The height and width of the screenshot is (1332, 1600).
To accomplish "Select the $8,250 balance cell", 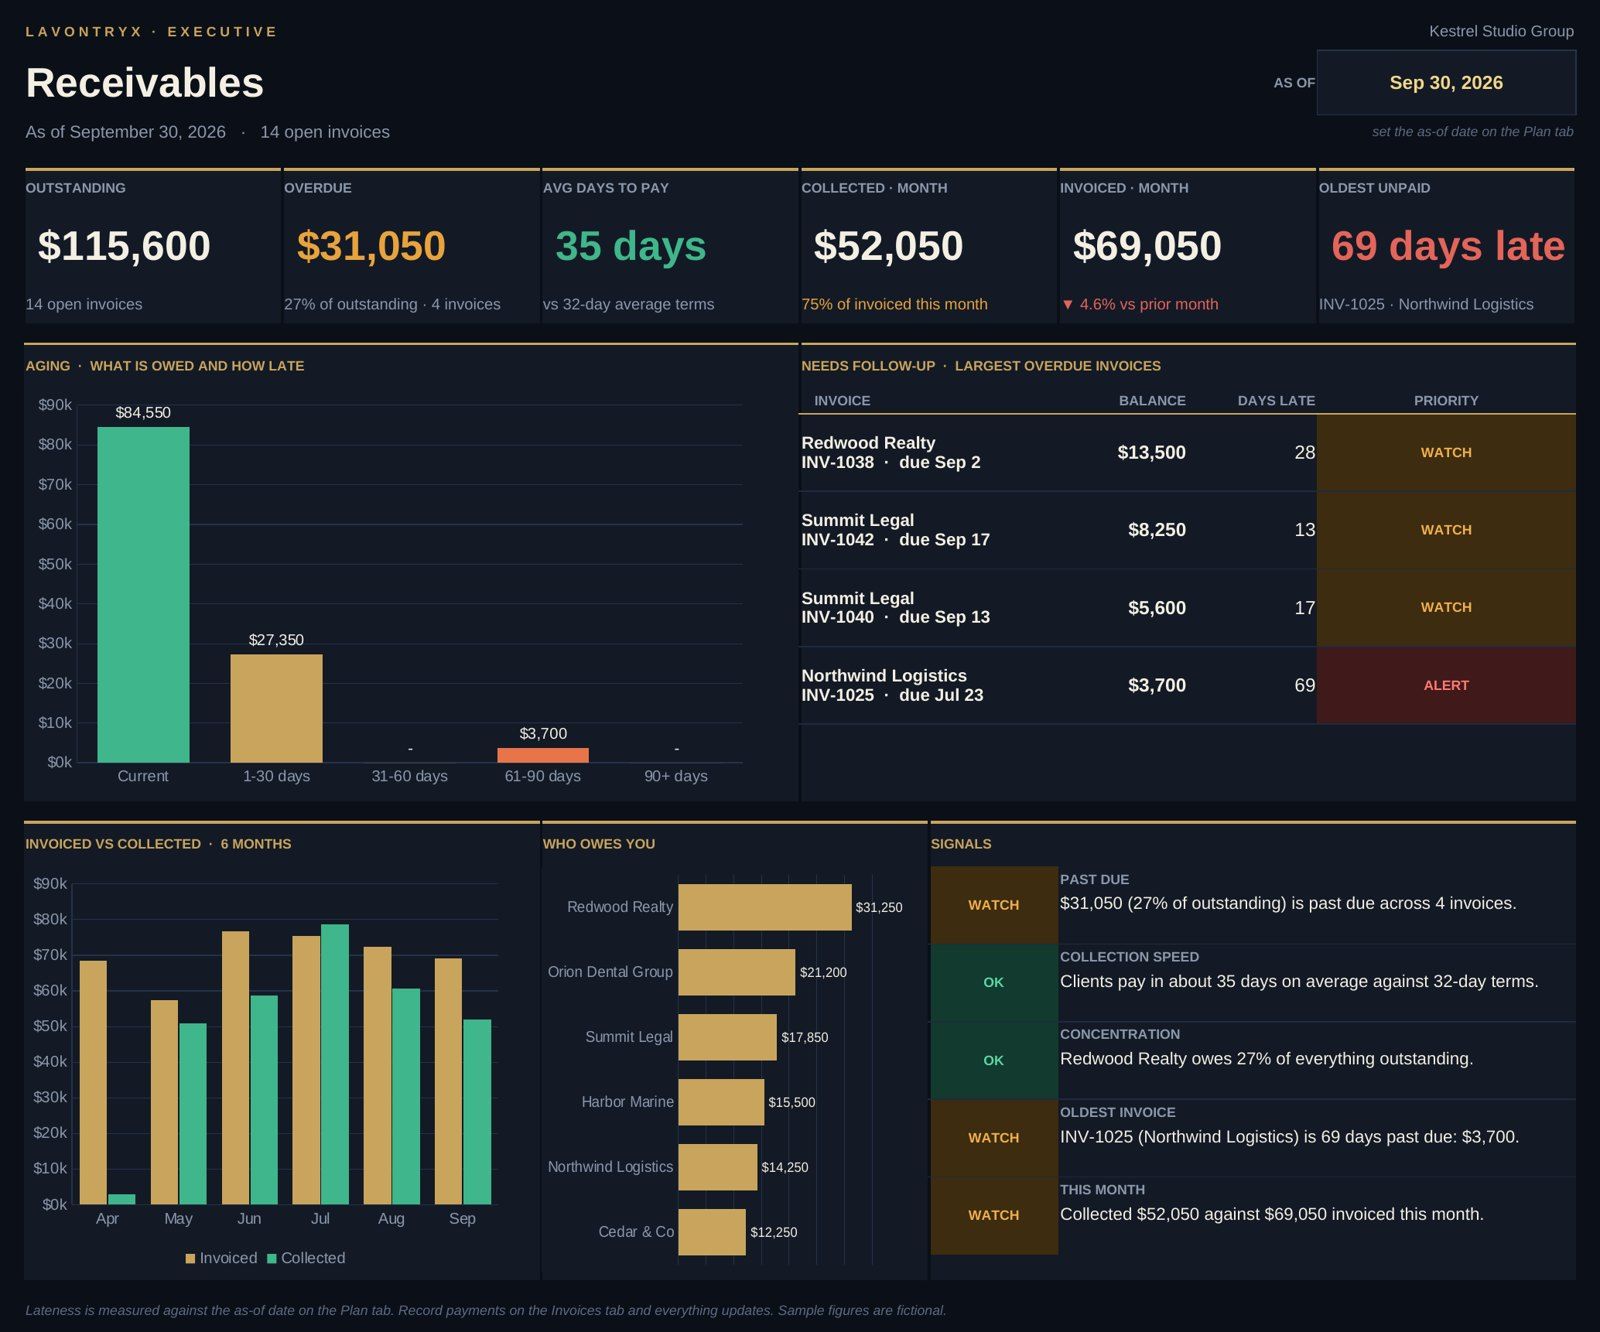I will point(1157,530).
